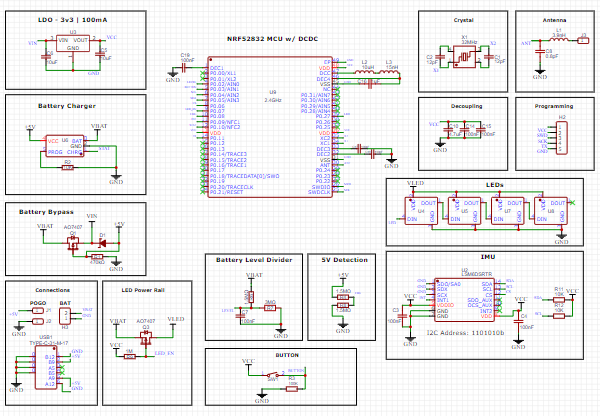This screenshot has width=600, height=416.
Task: Click the 470kΩ resistor in Battery Bypass
Action: click(97, 257)
